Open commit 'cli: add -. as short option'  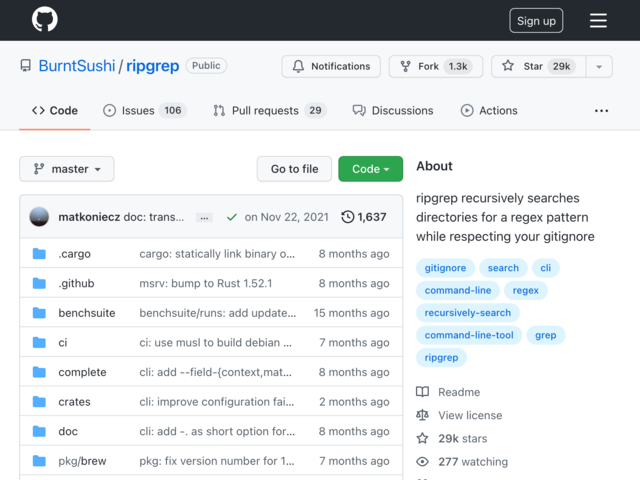coord(217,431)
